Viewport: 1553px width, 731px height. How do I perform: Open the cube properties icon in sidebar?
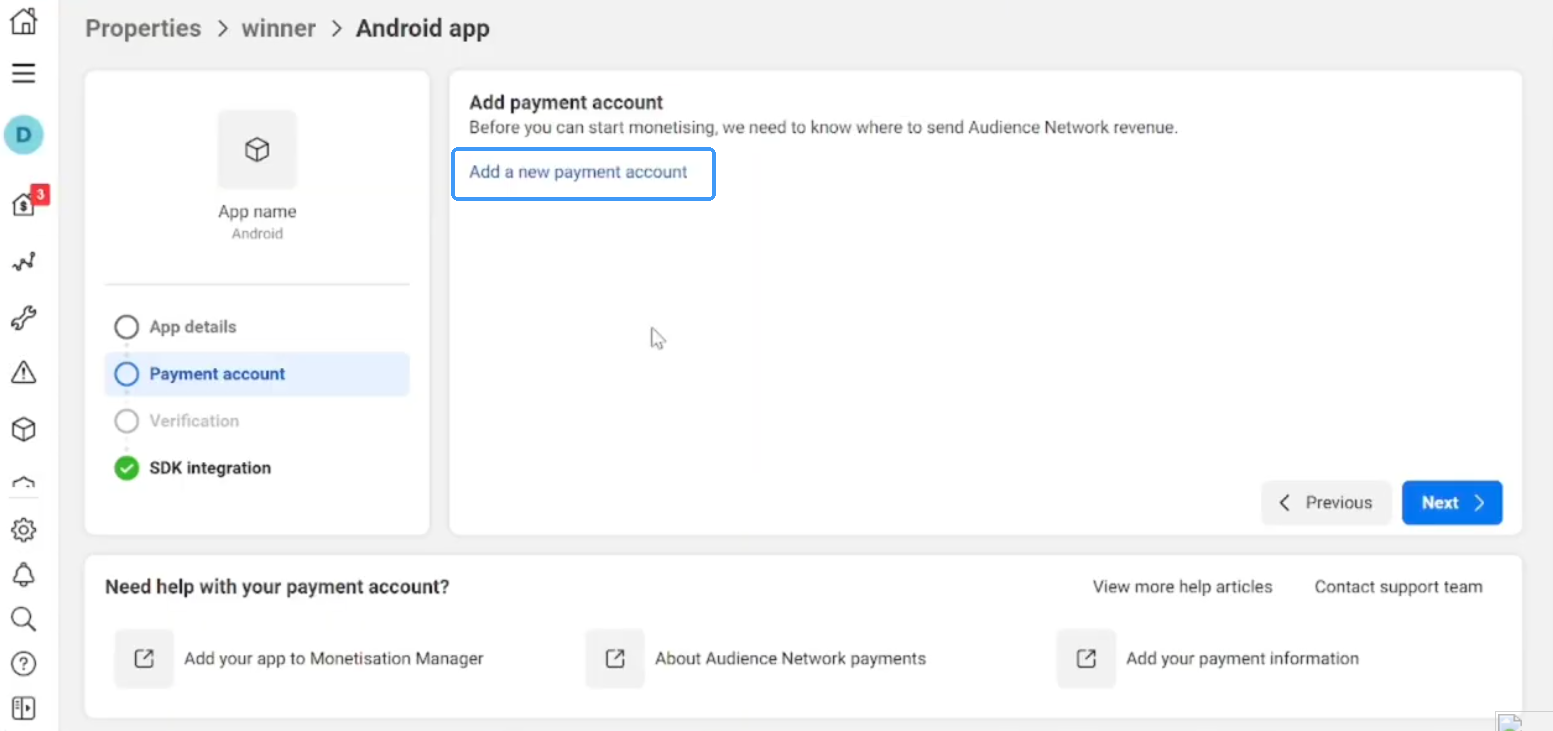tap(23, 430)
